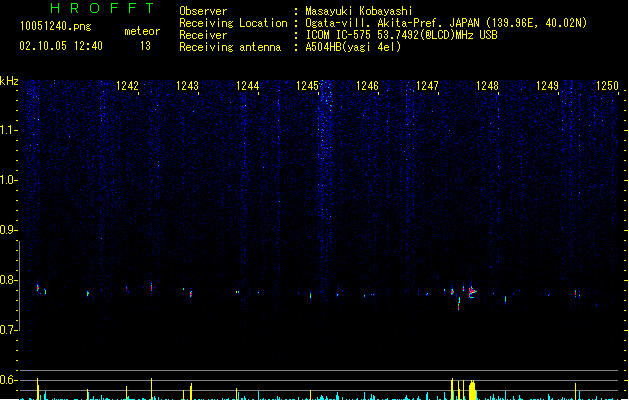This screenshot has width=629, height=400.
Task: Click the 1243 time marker
Action: coord(187,86)
